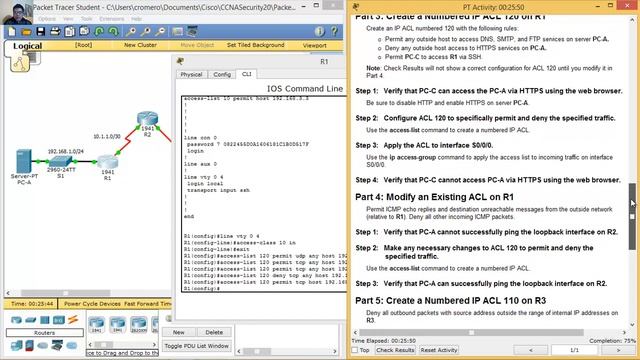Screen dimensions: 640x360
Task: Click the Logical workspace navigation icon
Action: (x=20, y=63)
